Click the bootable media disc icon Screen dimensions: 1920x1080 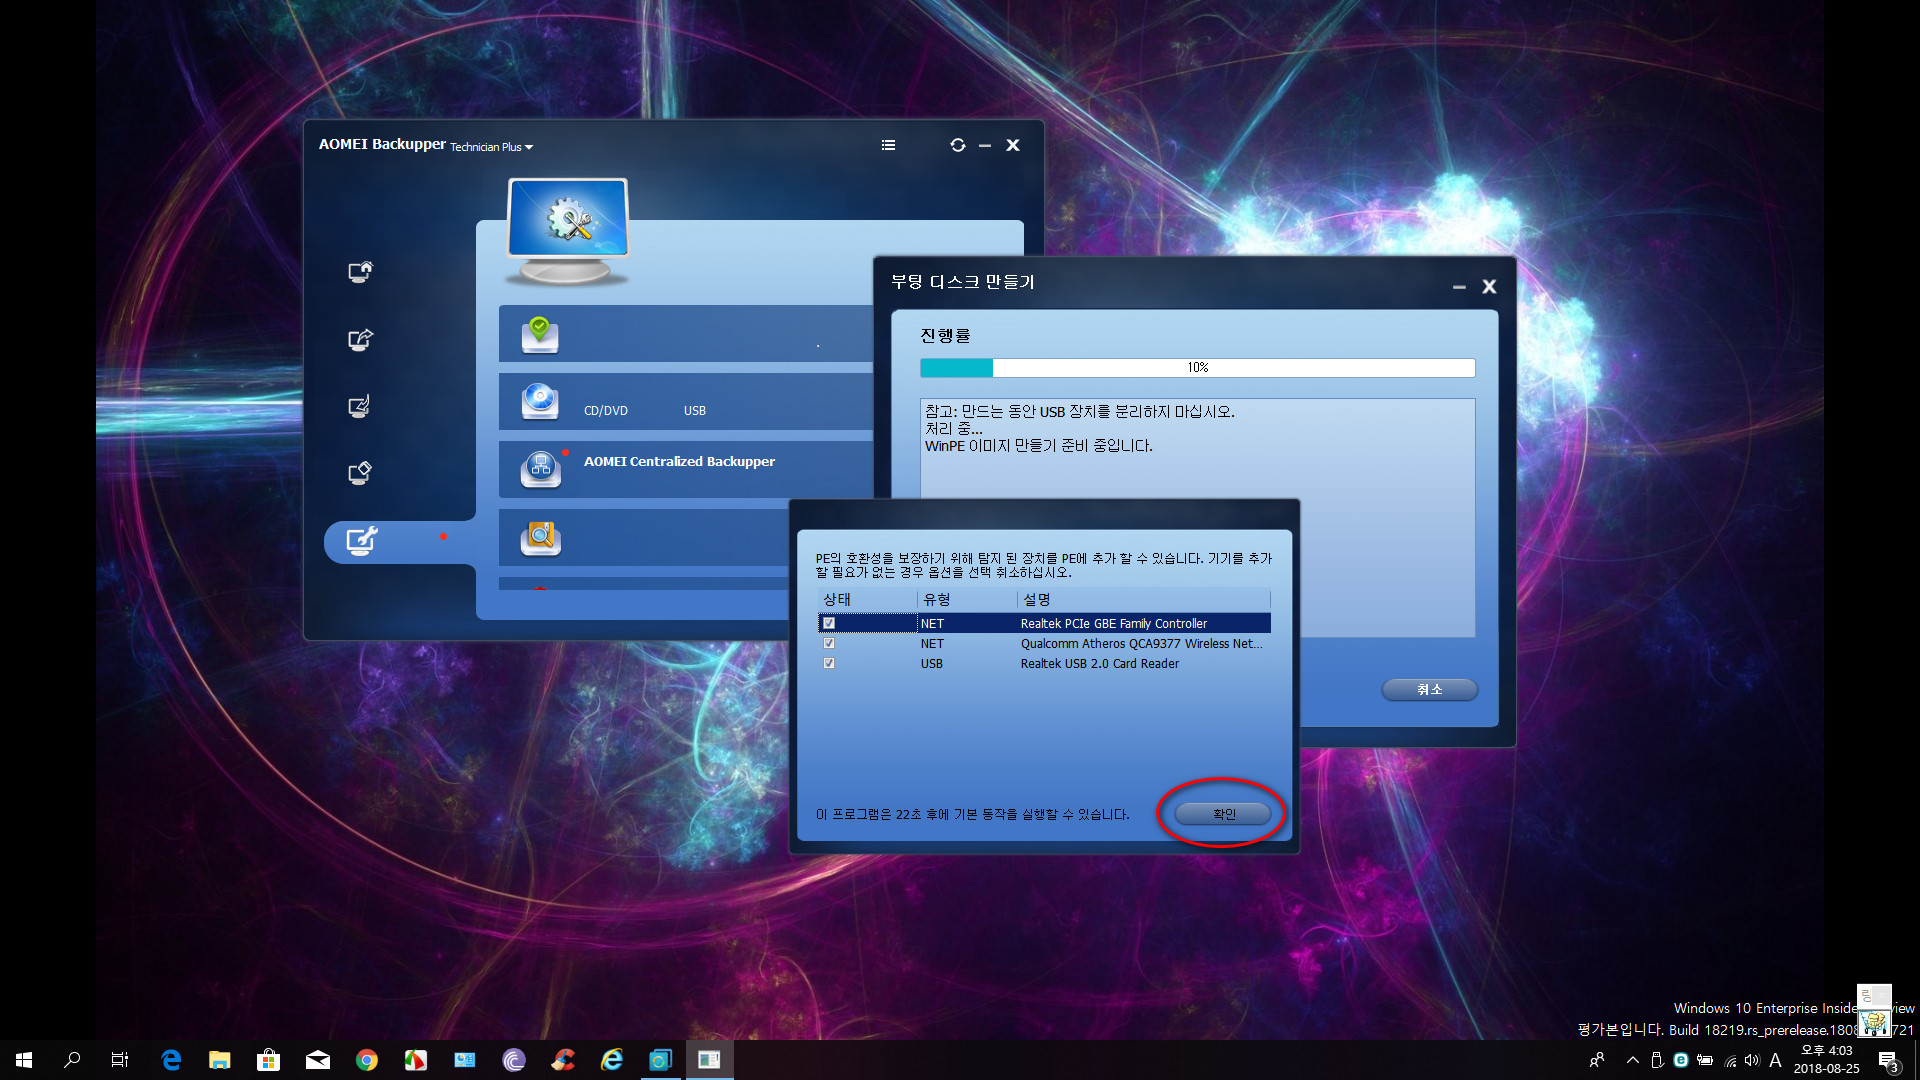point(540,401)
